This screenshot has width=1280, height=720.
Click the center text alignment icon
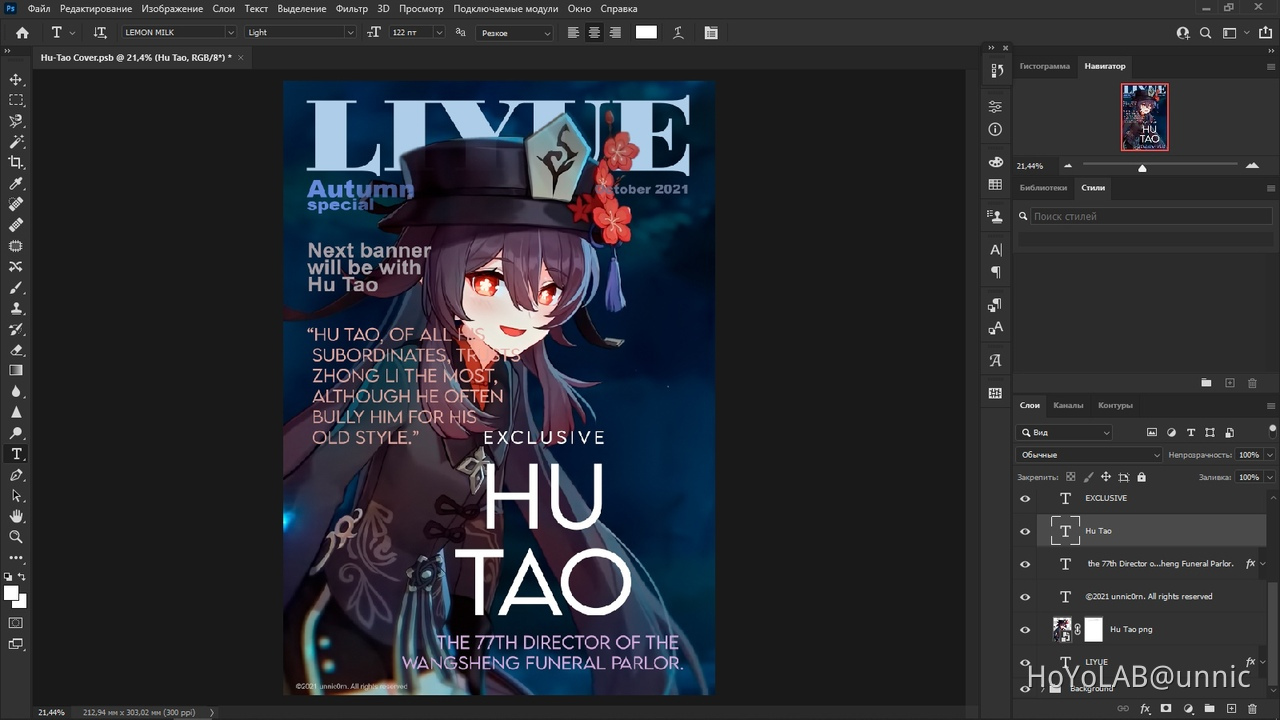point(594,33)
